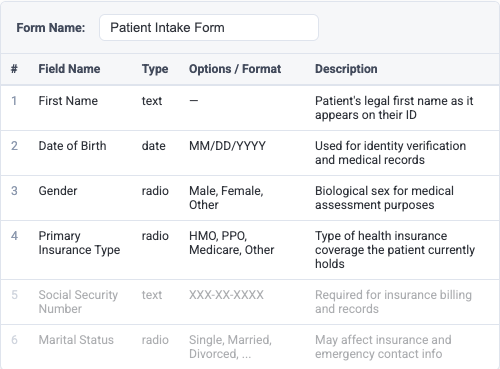Image resolution: width=500 pixels, height=369 pixels.
Task: Click the description 'May affect insurance and emergency contact info'
Action: (383, 347)
